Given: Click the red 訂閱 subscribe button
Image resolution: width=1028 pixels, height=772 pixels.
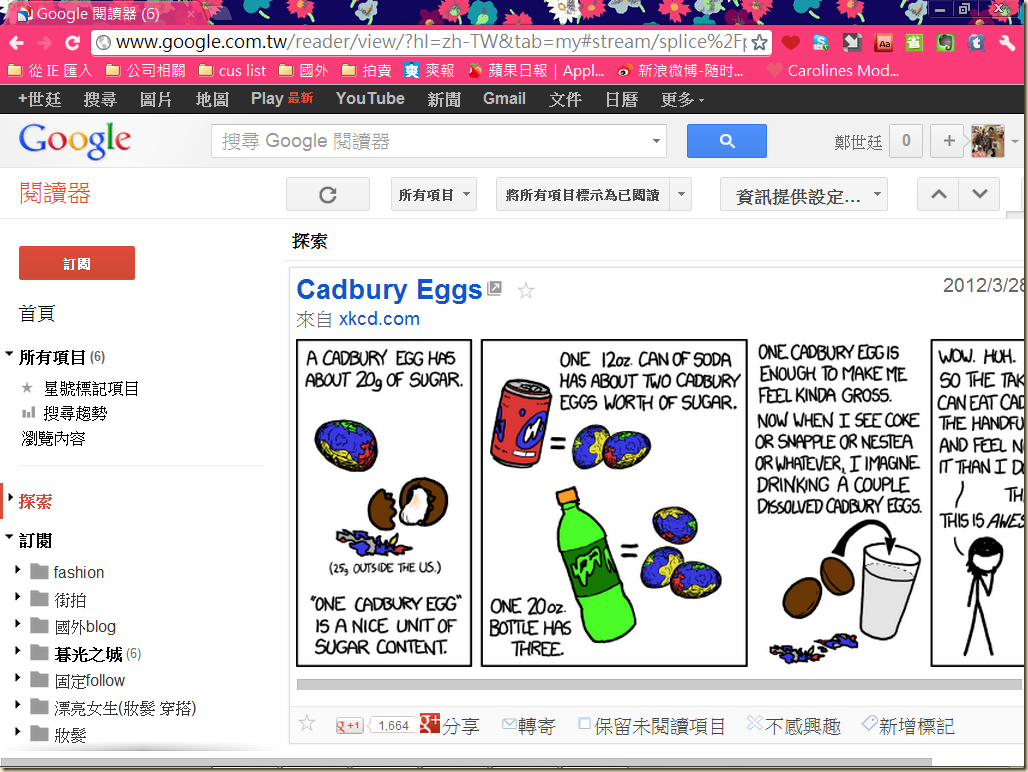Looking at the screenshot, I should pyautogui.click(x=77, y=263).
